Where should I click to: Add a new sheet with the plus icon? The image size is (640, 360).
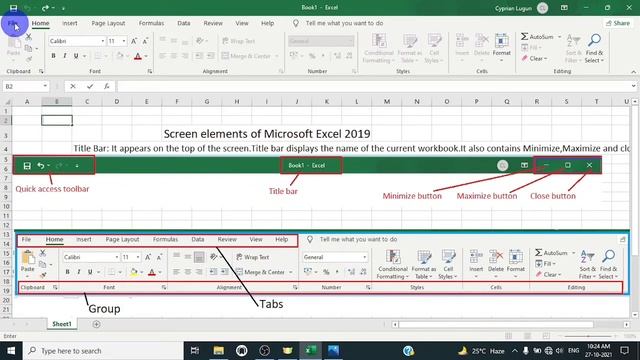click(96, 324)
